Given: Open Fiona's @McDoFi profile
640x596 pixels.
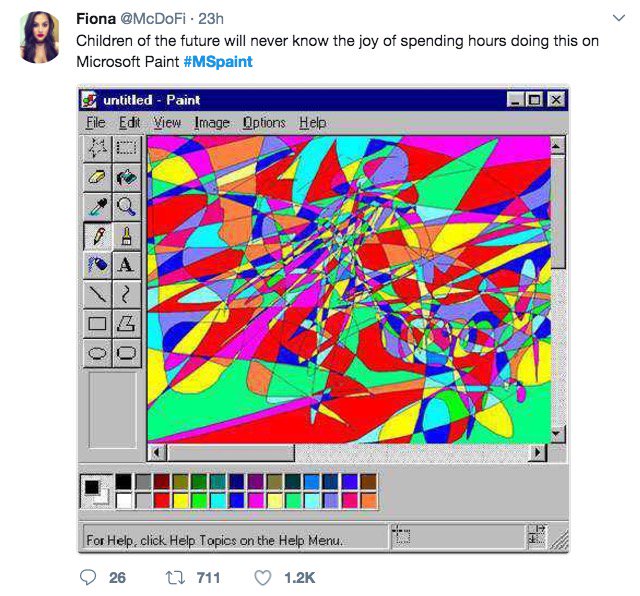Looking at the screenshot, I should [151, 19].
